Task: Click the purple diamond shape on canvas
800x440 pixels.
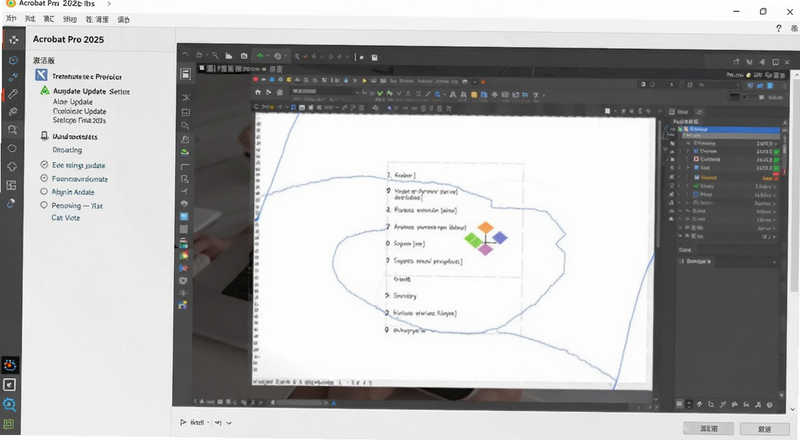Action: point(485,249)
